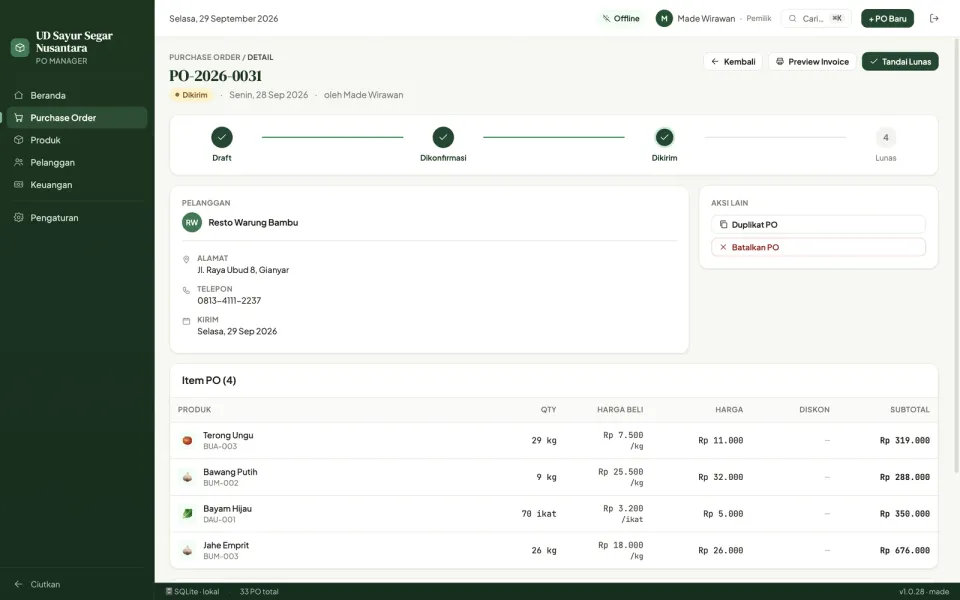Click the RW customer avatar

192,222
